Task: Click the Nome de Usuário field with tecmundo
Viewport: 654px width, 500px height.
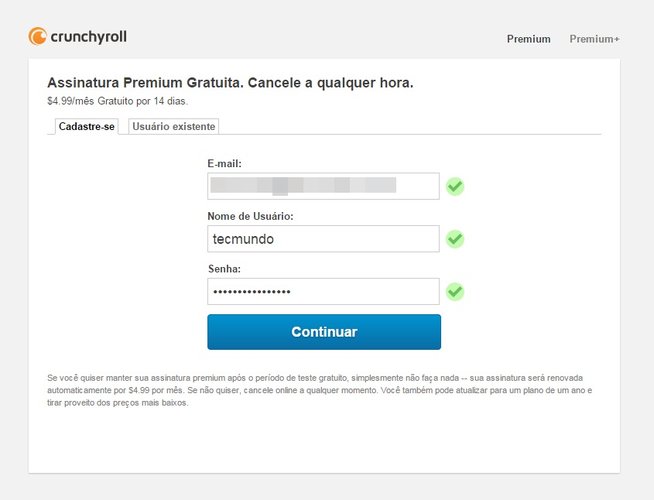Action: tap(323, 239)
